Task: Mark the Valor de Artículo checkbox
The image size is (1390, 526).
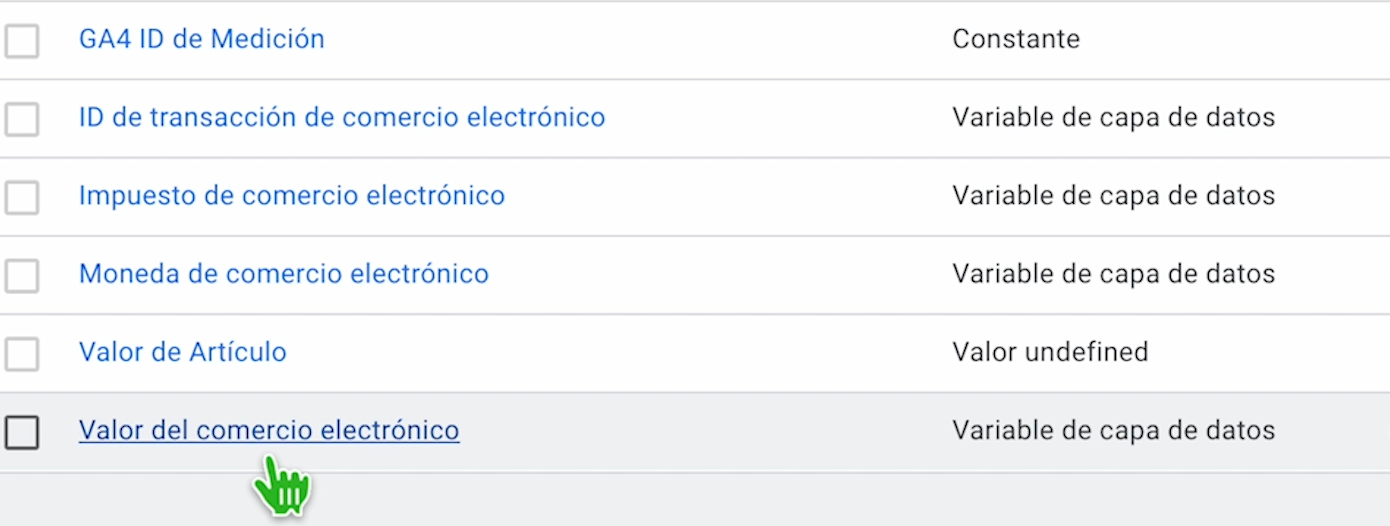Action: click(22, 353)
